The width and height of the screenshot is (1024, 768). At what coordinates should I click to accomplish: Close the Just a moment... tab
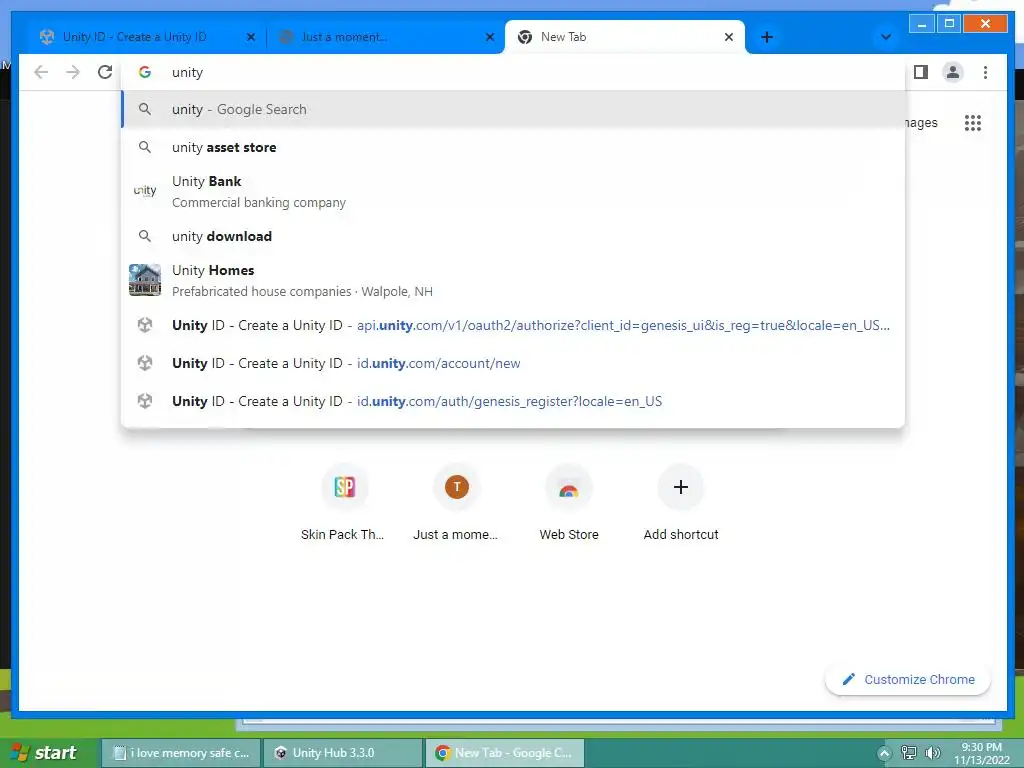(x=490, y=37)
